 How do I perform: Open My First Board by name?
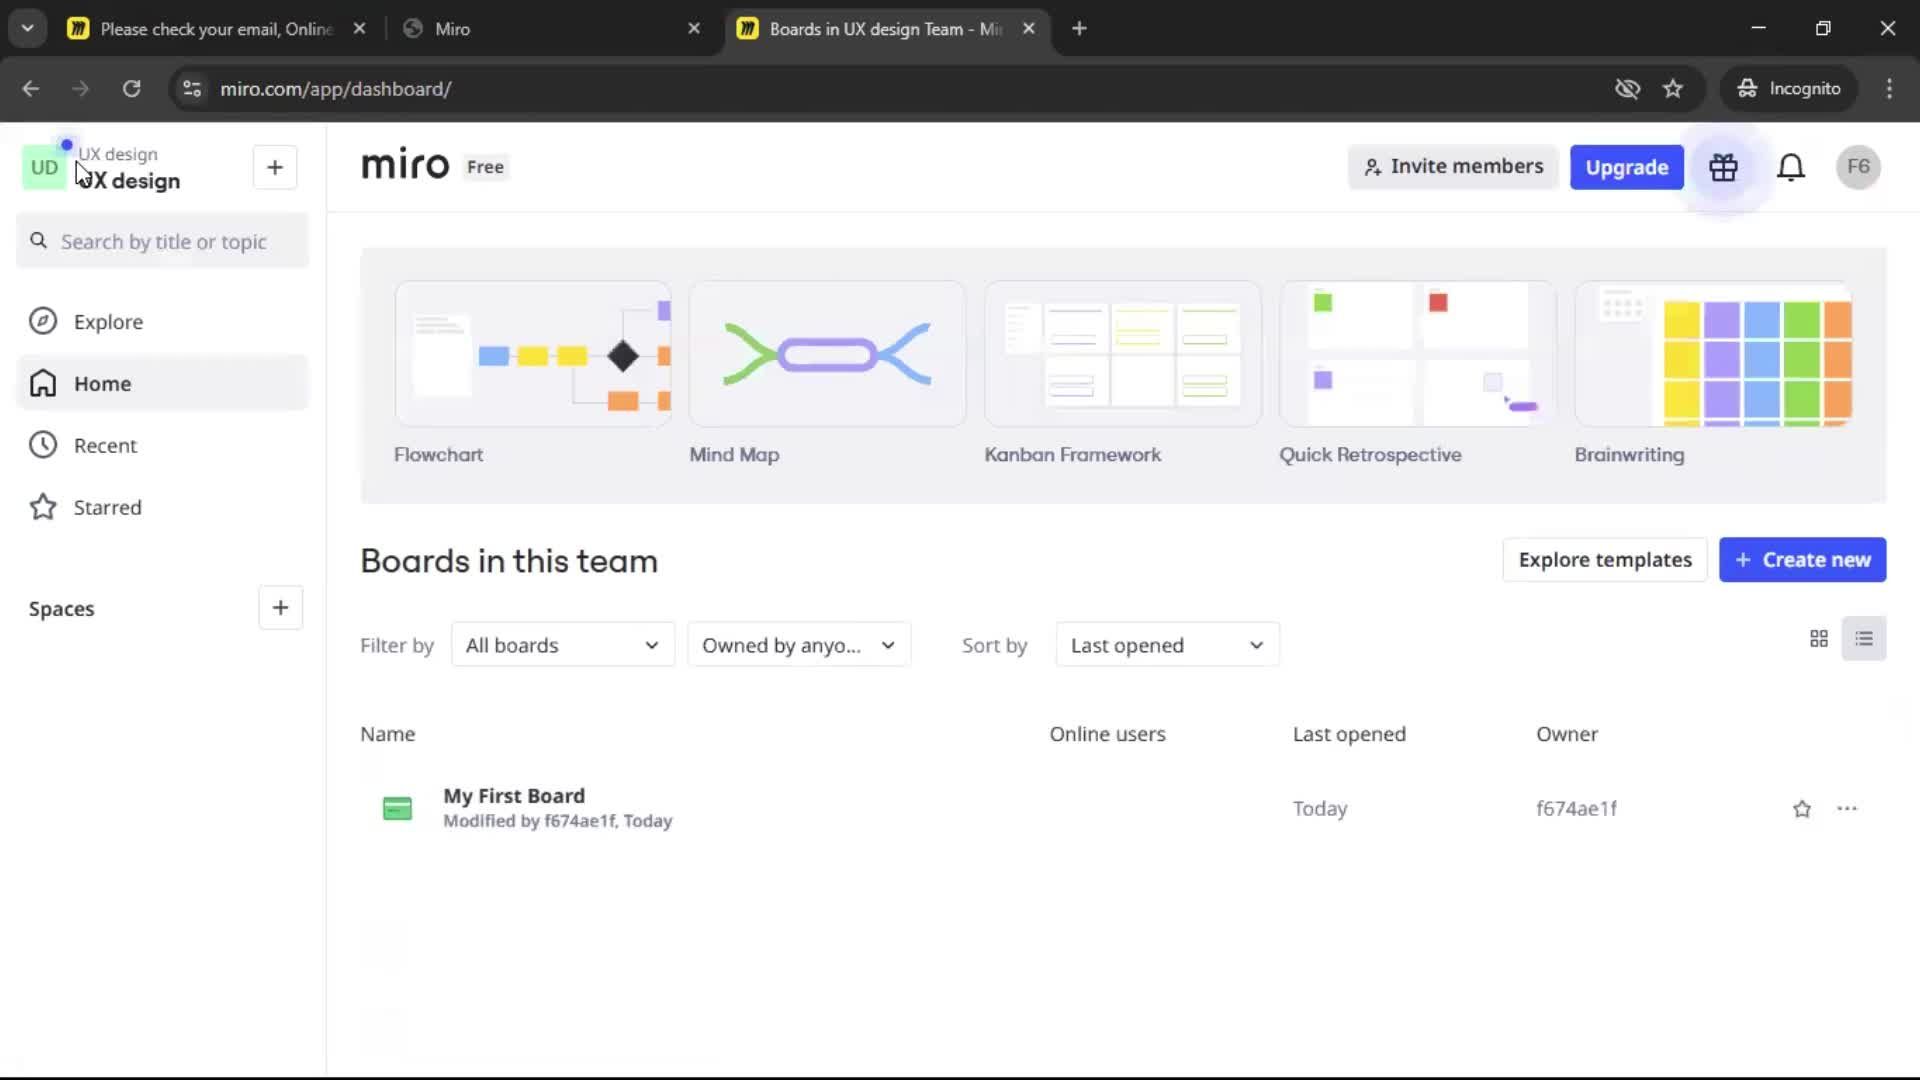point(514,796)
